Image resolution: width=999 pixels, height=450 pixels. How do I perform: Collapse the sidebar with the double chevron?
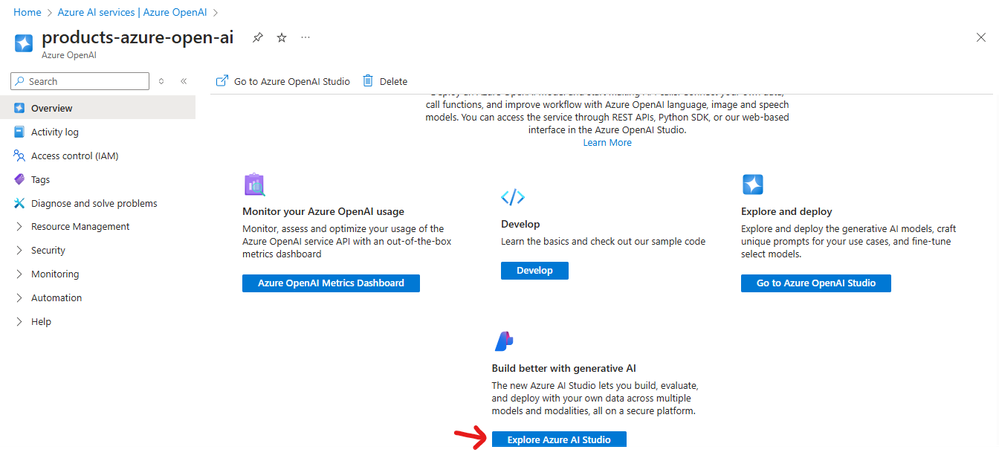183,82
